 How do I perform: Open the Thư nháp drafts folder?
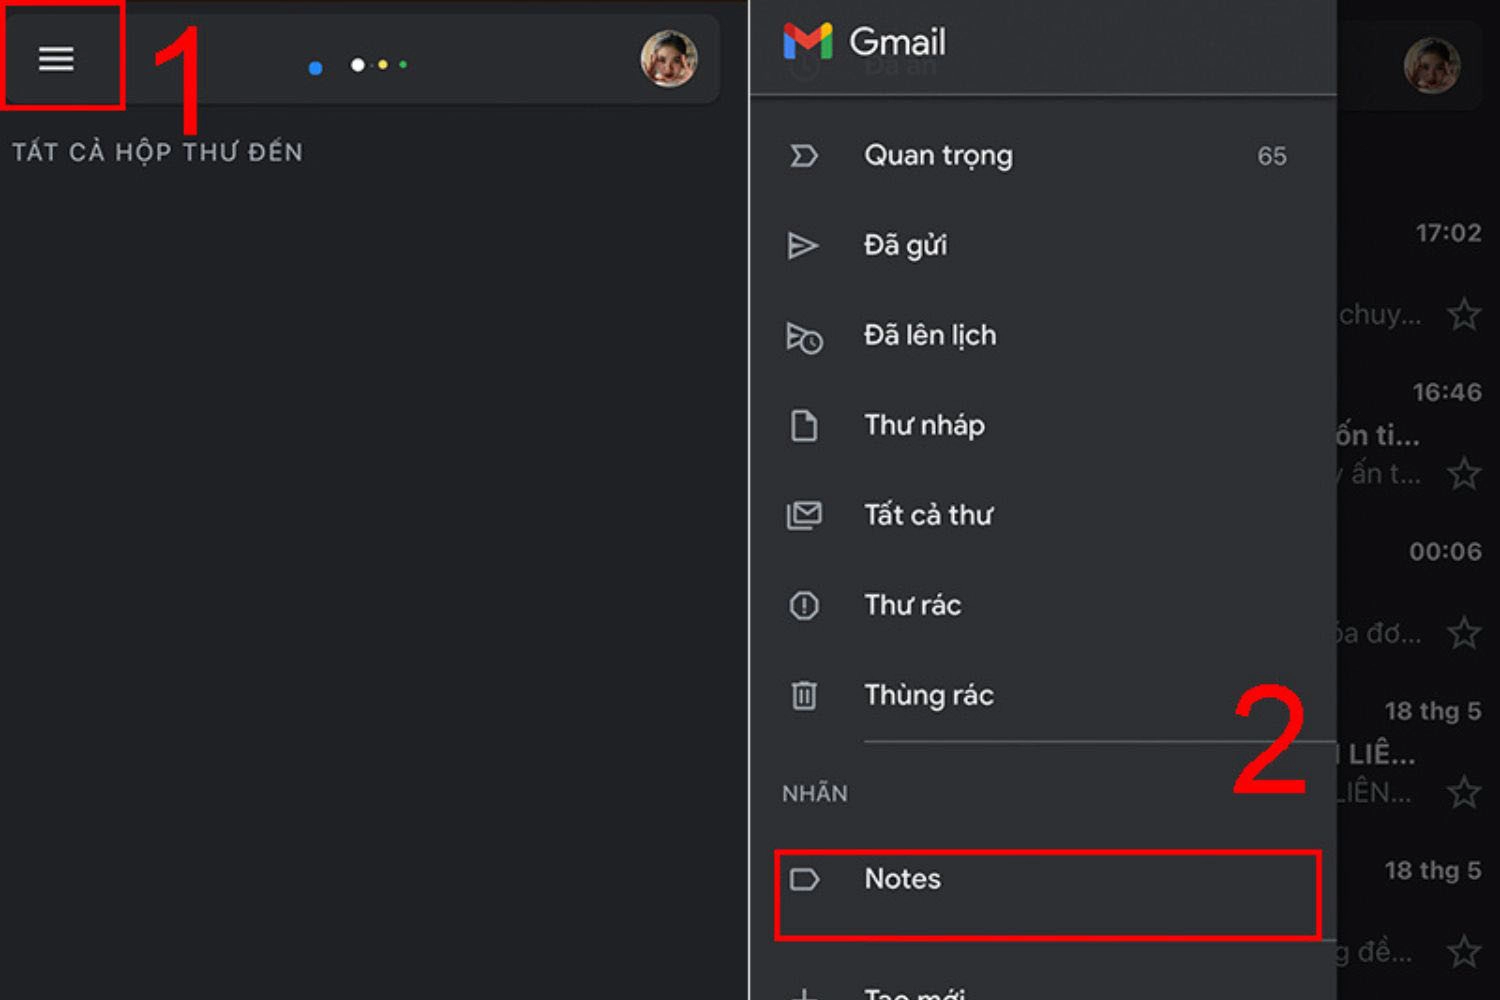pos(1043,426)
